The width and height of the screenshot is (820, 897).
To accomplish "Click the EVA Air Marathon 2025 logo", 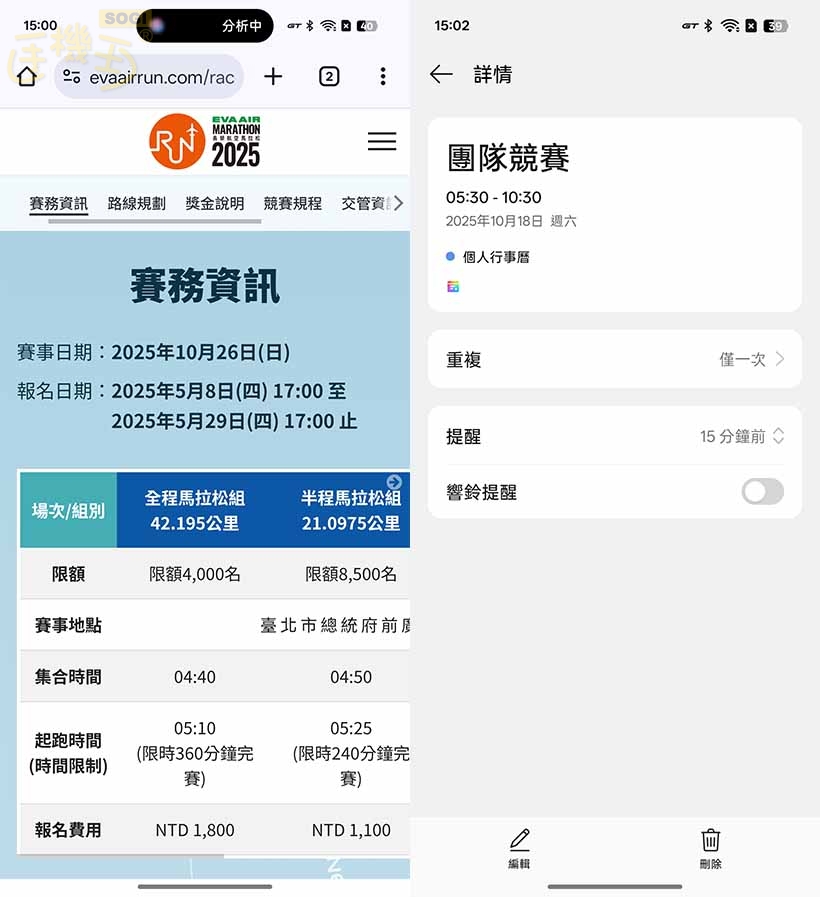I will pos(205,142).
